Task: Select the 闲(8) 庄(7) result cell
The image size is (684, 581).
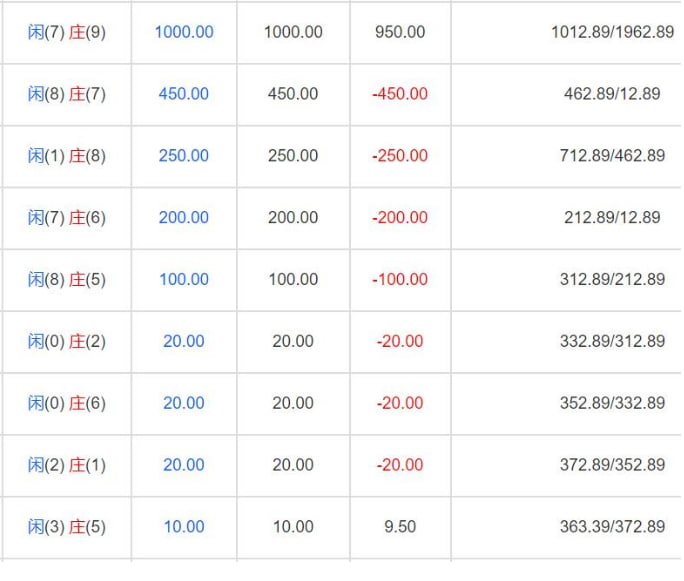Action: tap(67, 94)
